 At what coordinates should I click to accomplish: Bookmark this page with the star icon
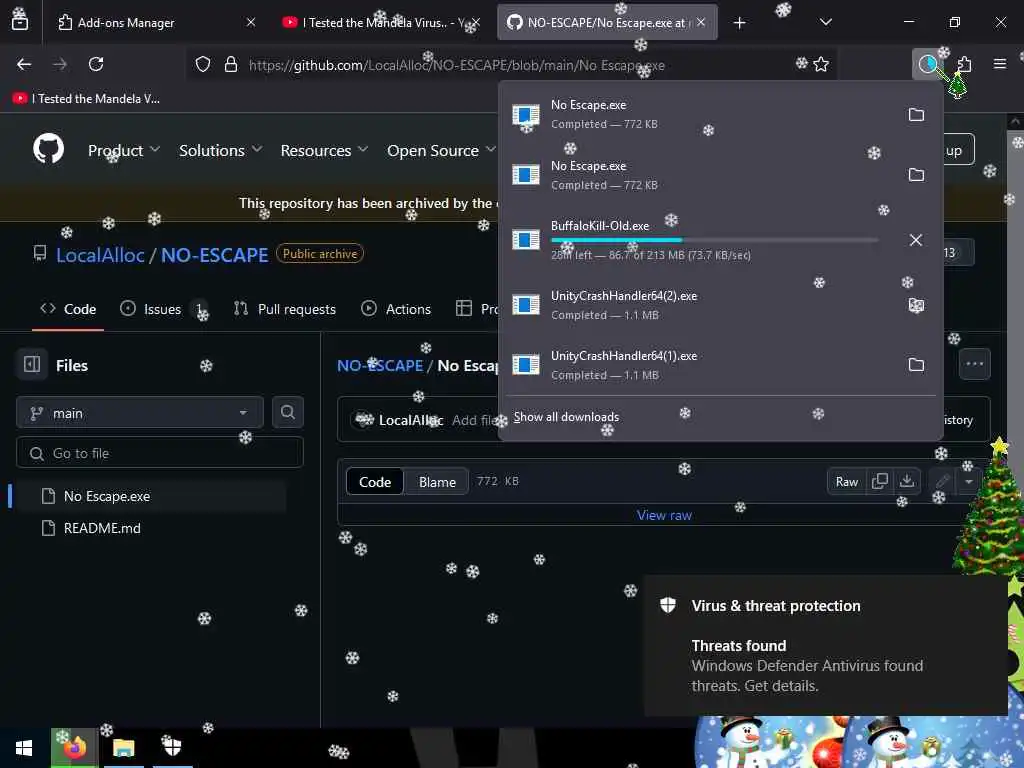point(821,64)
